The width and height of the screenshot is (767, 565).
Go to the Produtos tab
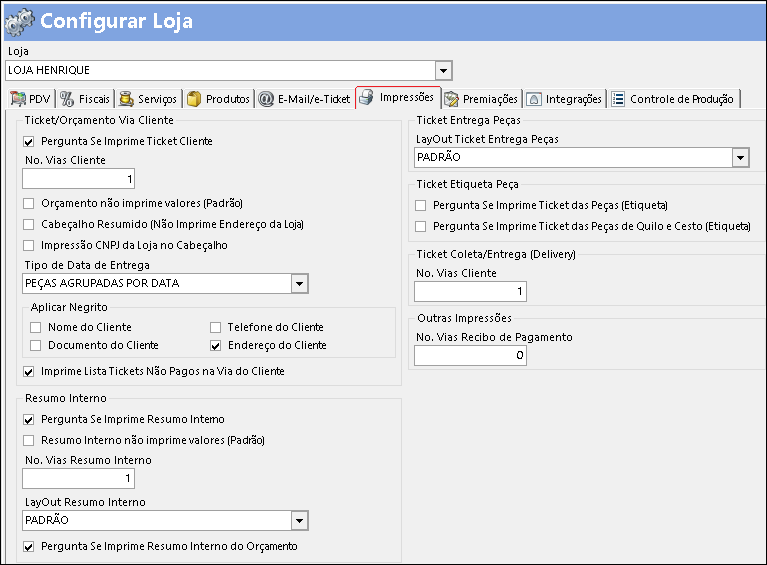pos(219,99)
